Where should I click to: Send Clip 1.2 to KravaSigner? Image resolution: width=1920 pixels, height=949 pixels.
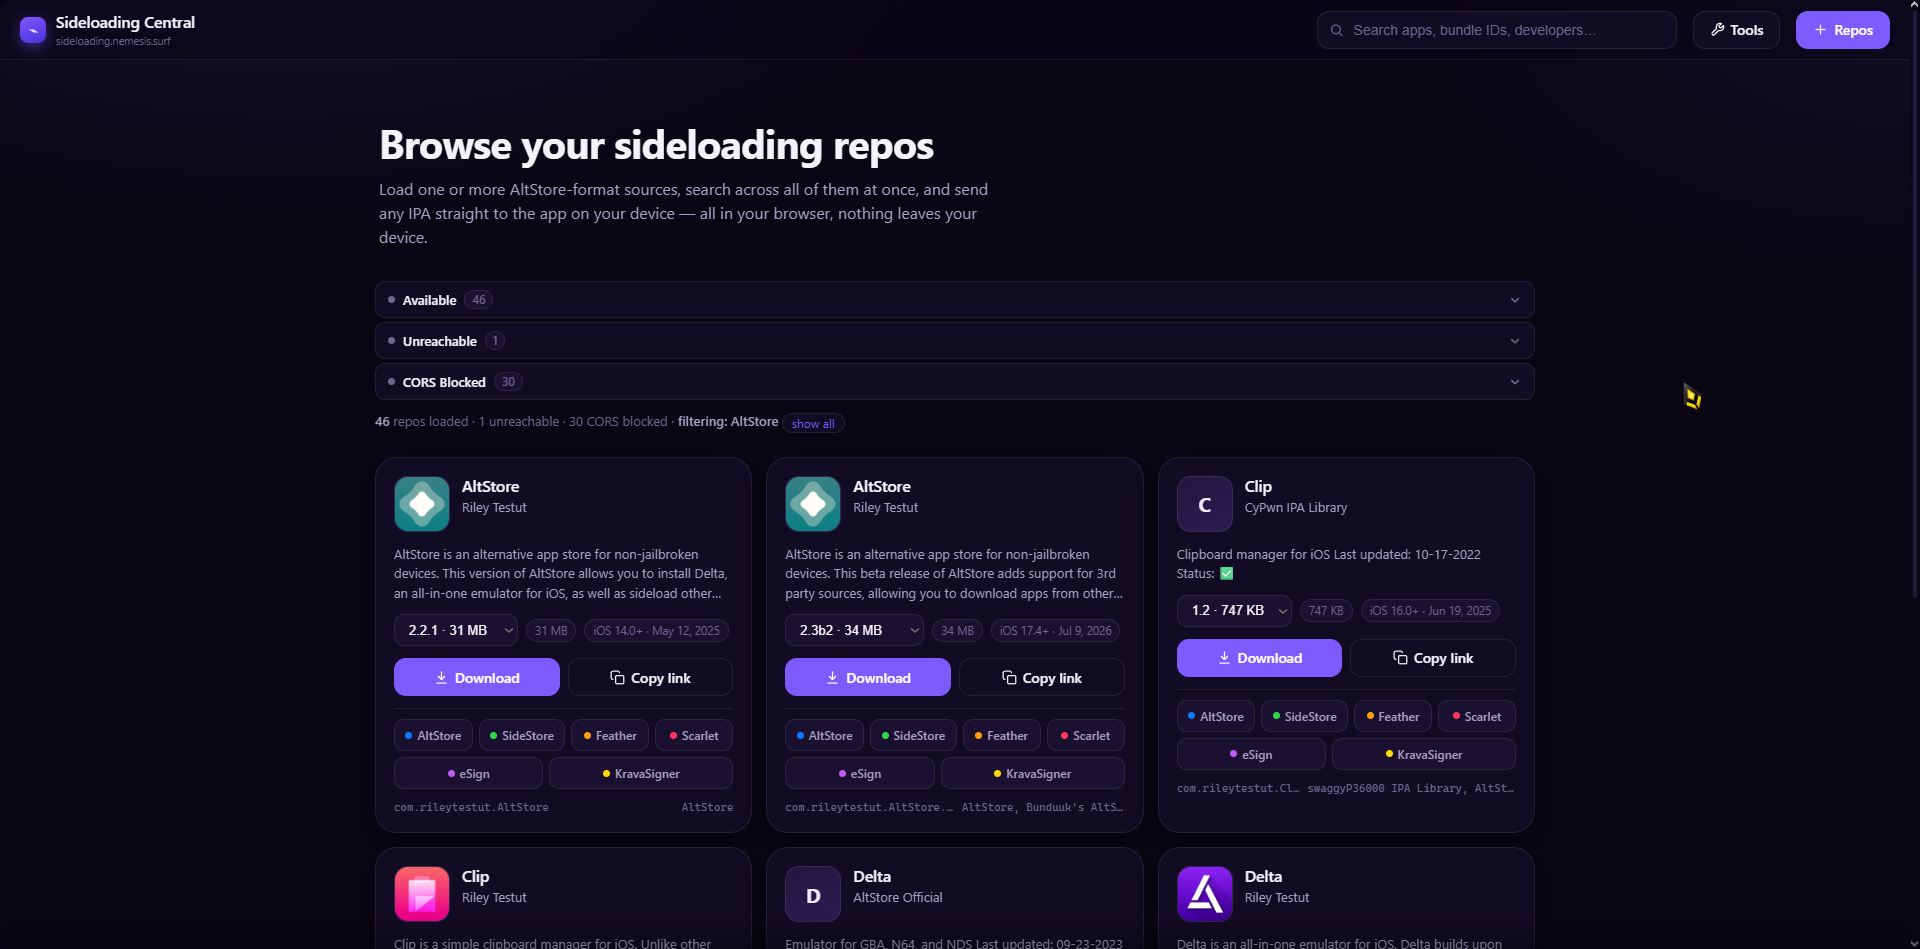point(1424,755)
